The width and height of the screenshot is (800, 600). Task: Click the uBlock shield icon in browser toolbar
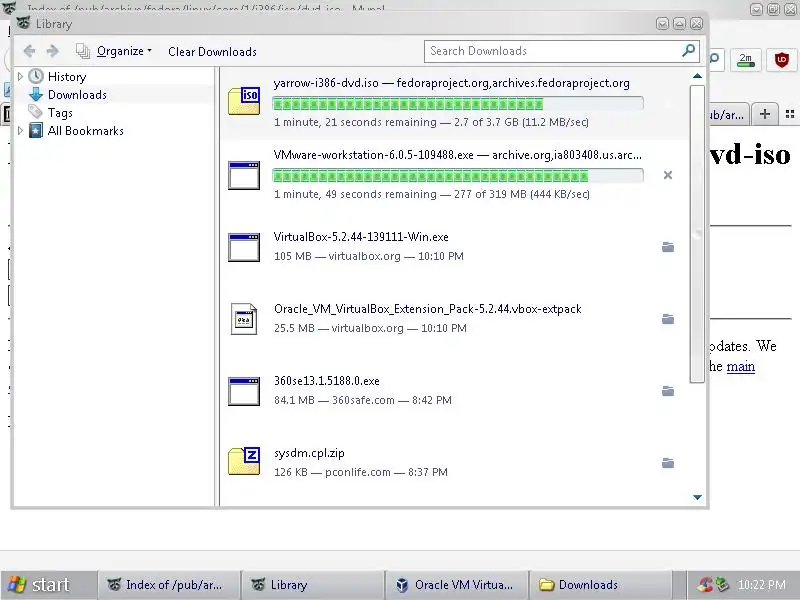[x=782, y=60]
